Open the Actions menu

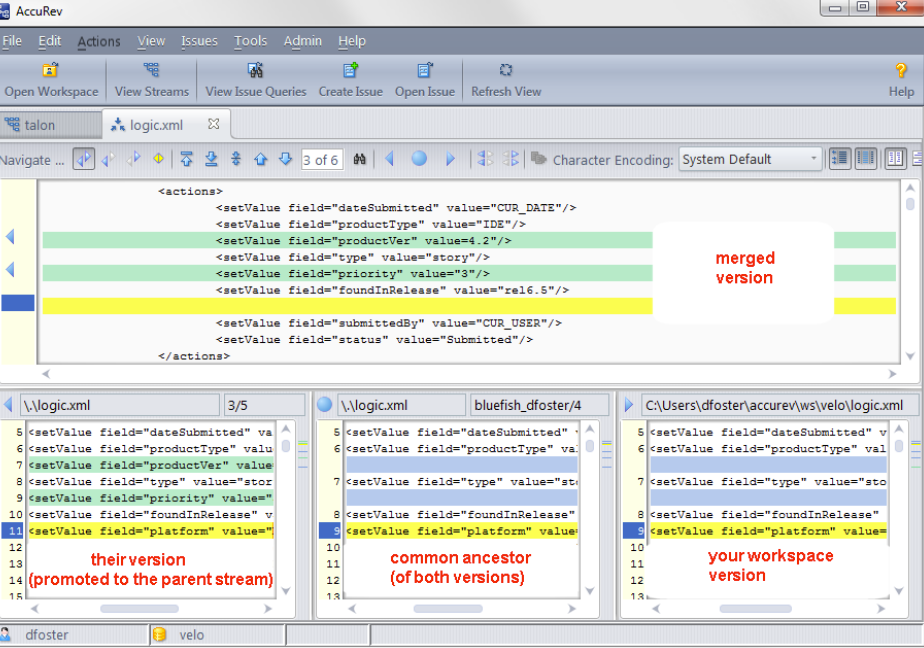(x=99, y=41)
